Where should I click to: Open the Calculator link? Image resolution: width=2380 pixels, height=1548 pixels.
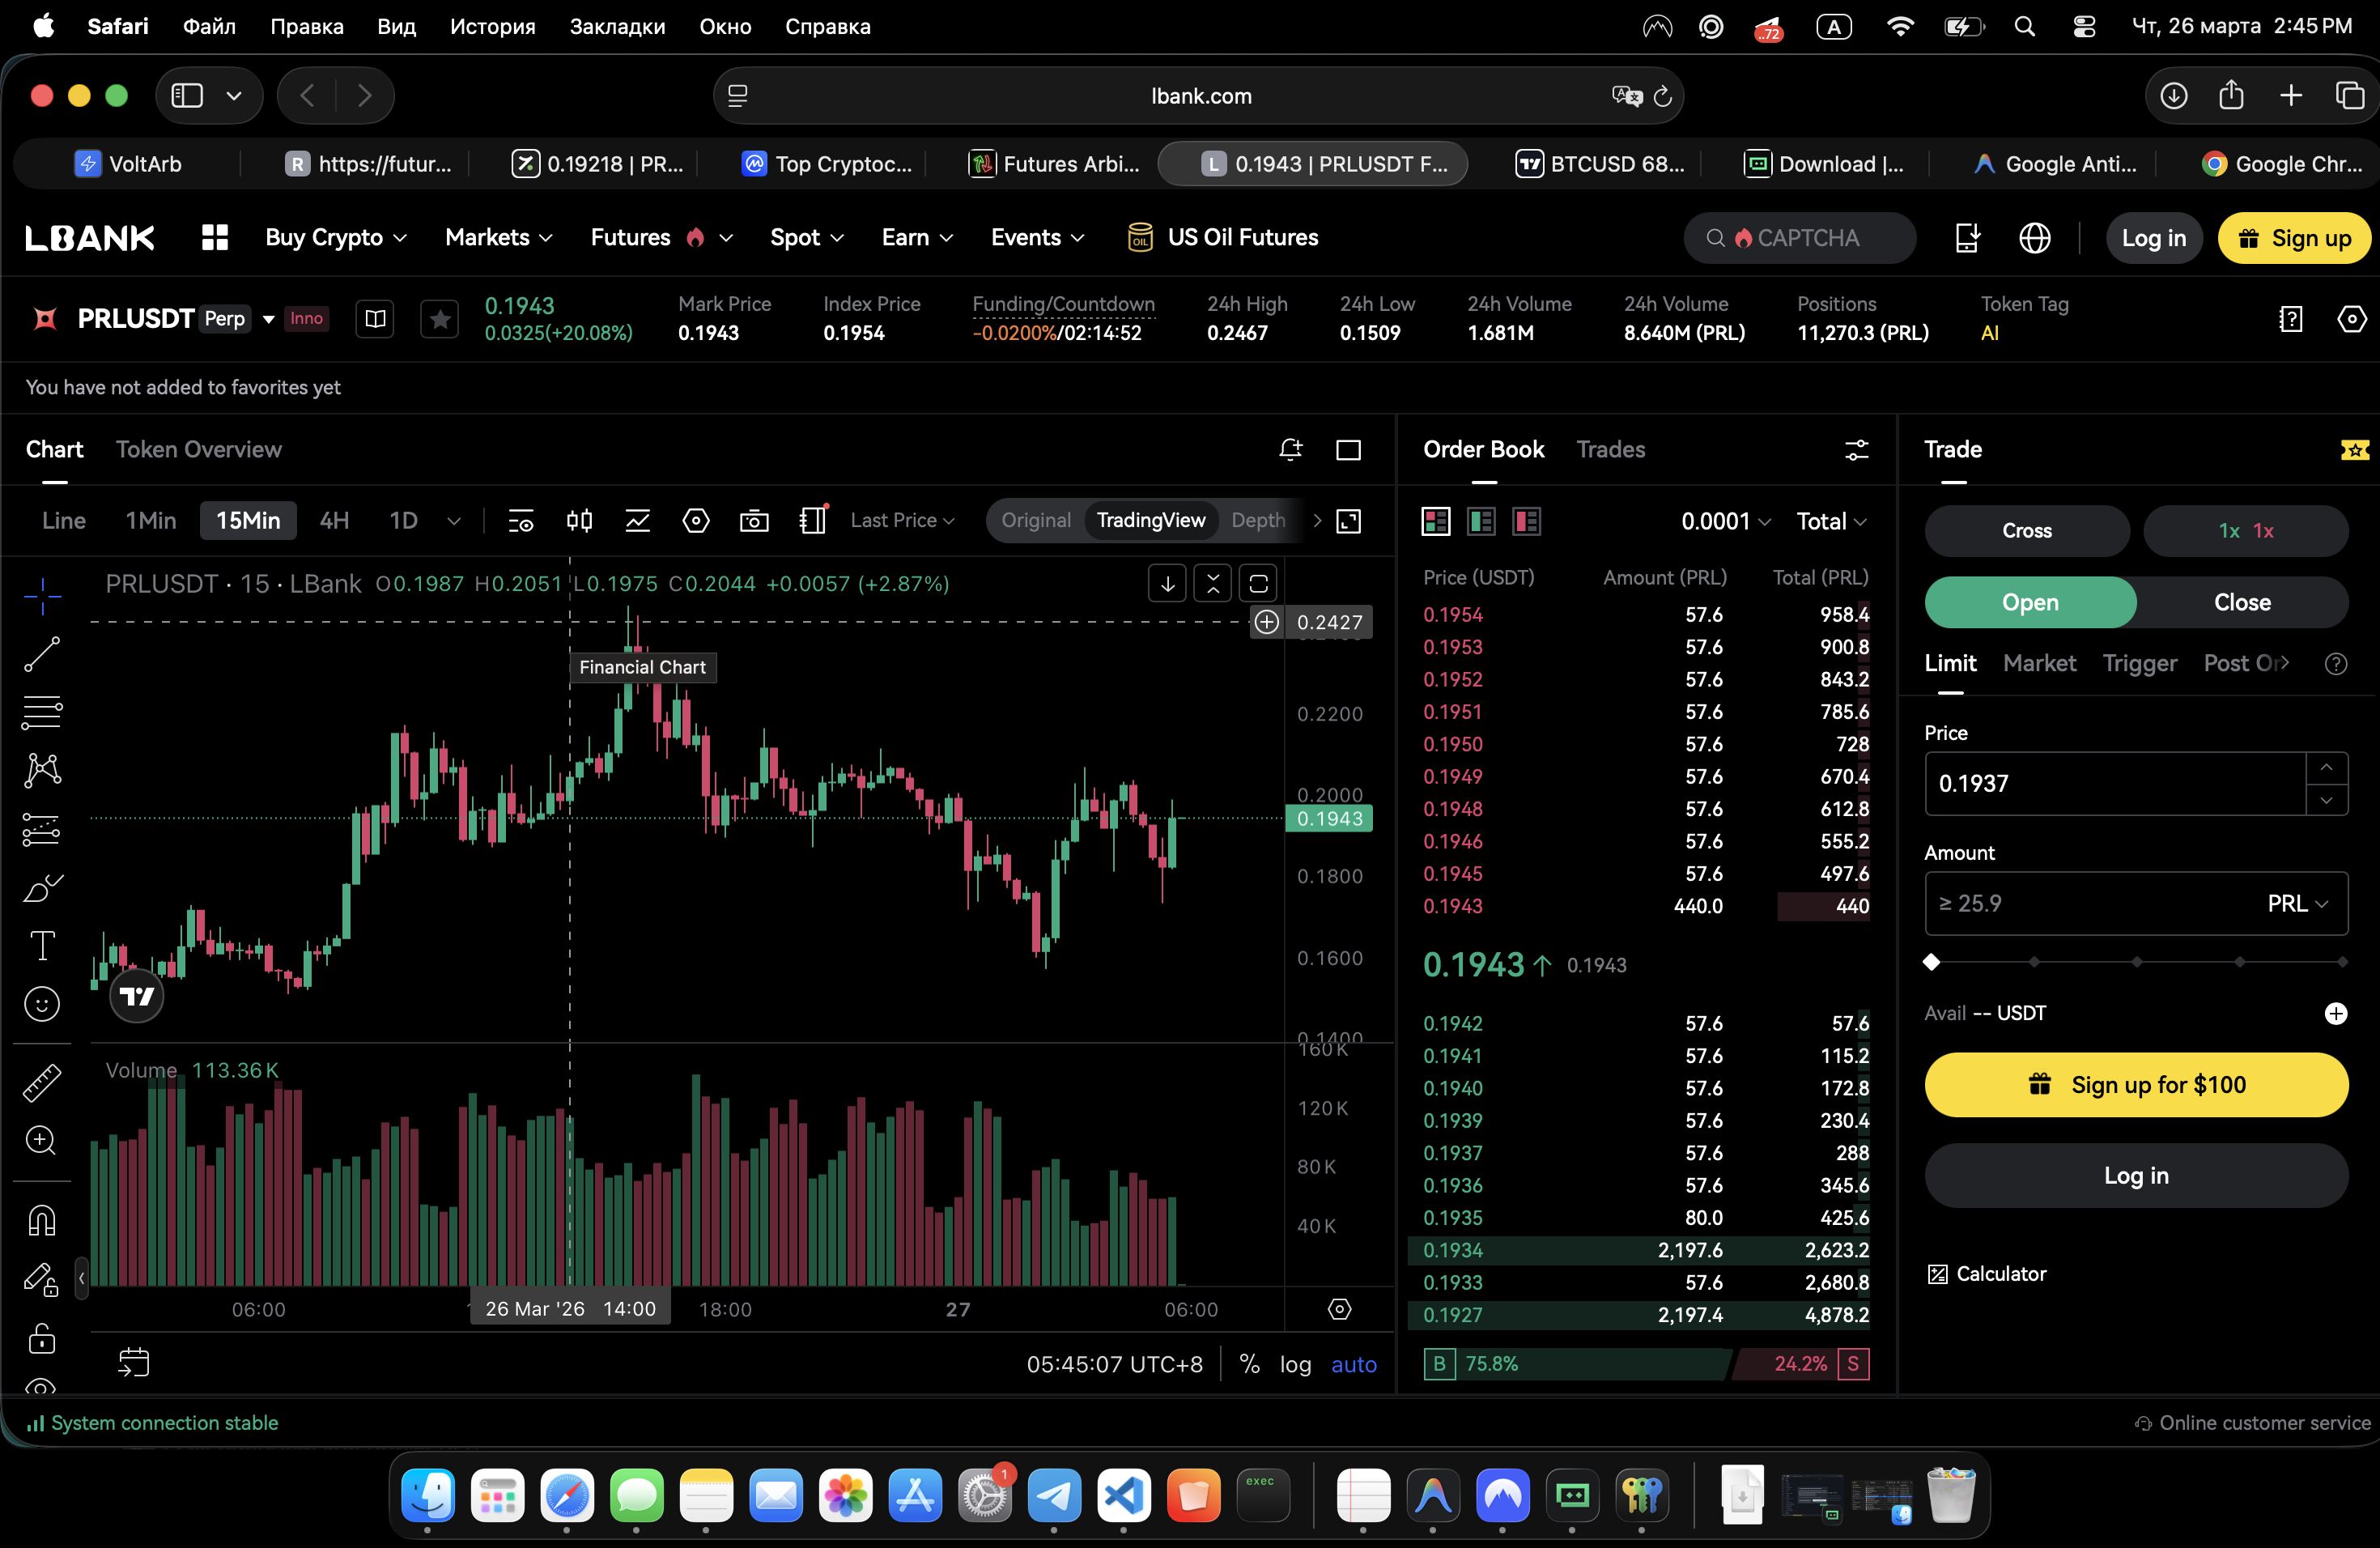pos(1987,1274)
